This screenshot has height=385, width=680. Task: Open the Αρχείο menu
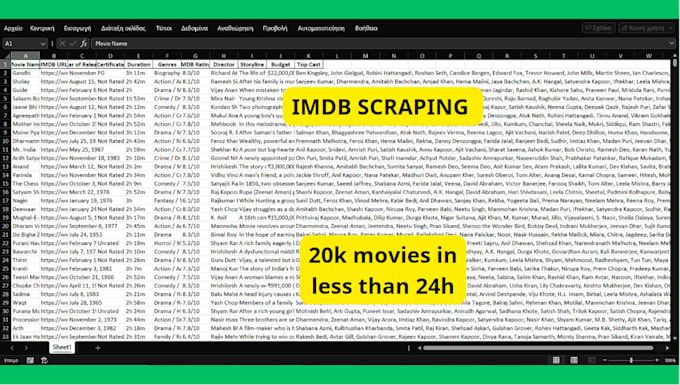pyautogui.click(x=13, y=28)
